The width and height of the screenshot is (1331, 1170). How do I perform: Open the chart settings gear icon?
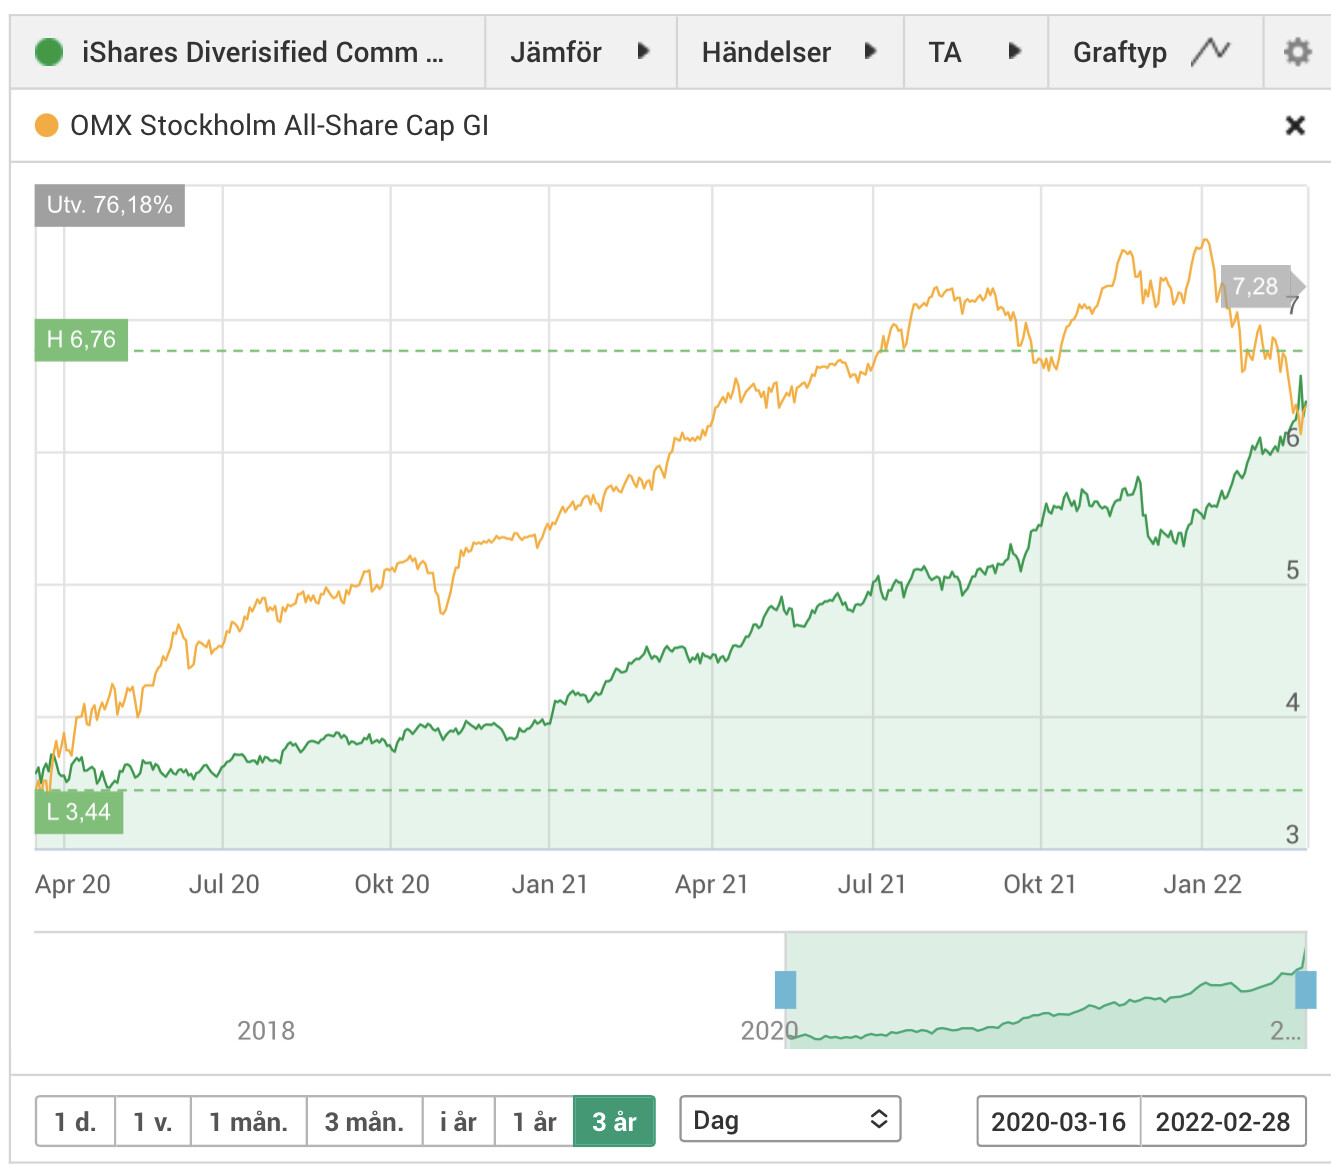click(x=1297, y=52)
